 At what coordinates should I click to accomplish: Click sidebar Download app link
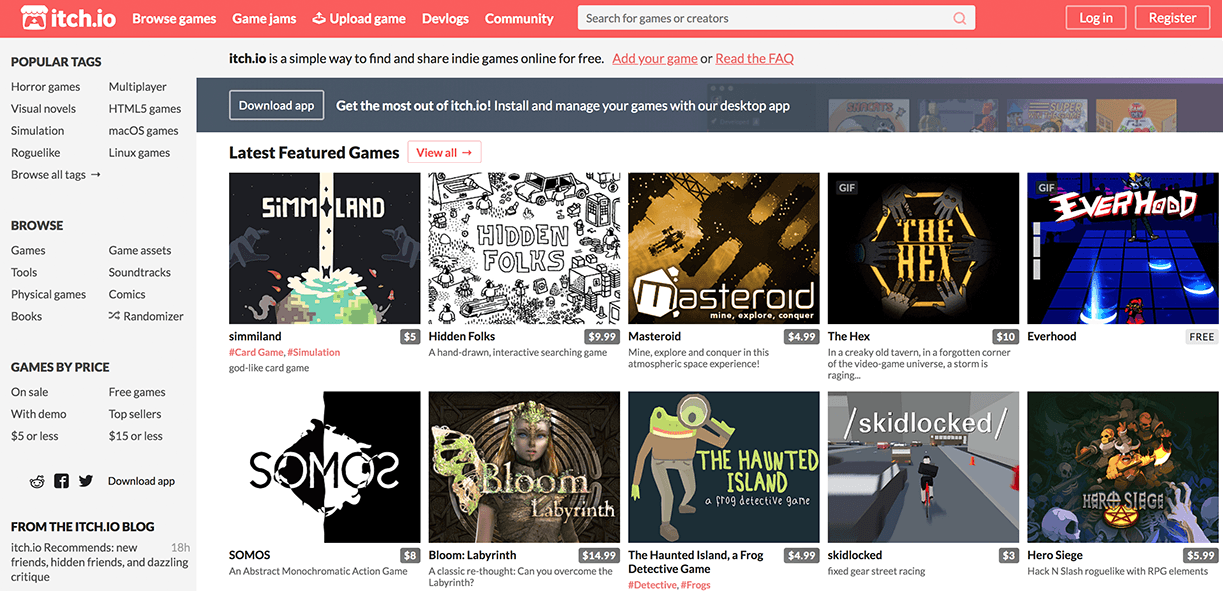pos(141,481)
